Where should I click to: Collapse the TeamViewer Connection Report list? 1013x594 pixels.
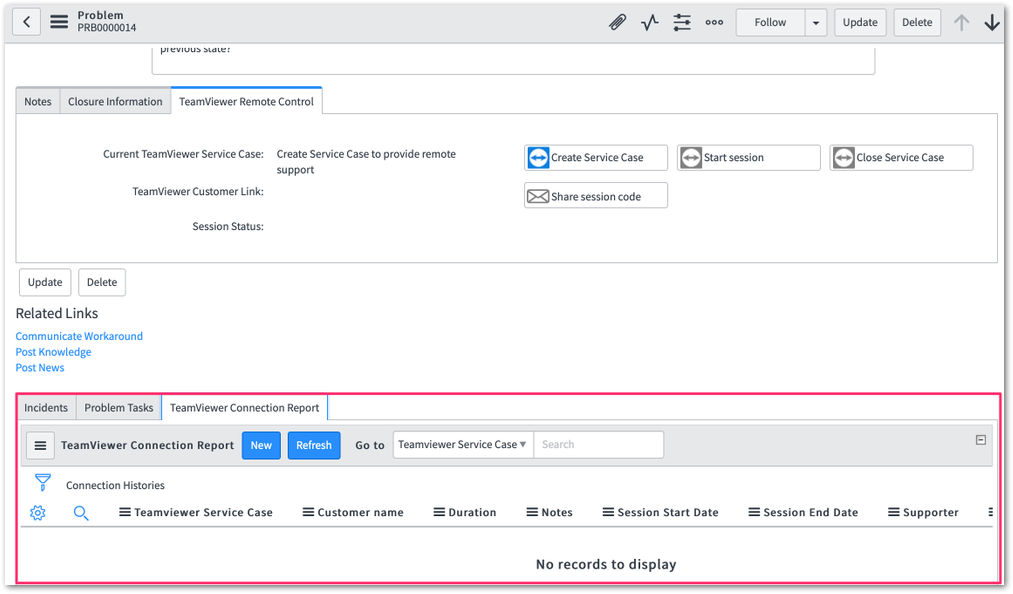pos(981,440)
